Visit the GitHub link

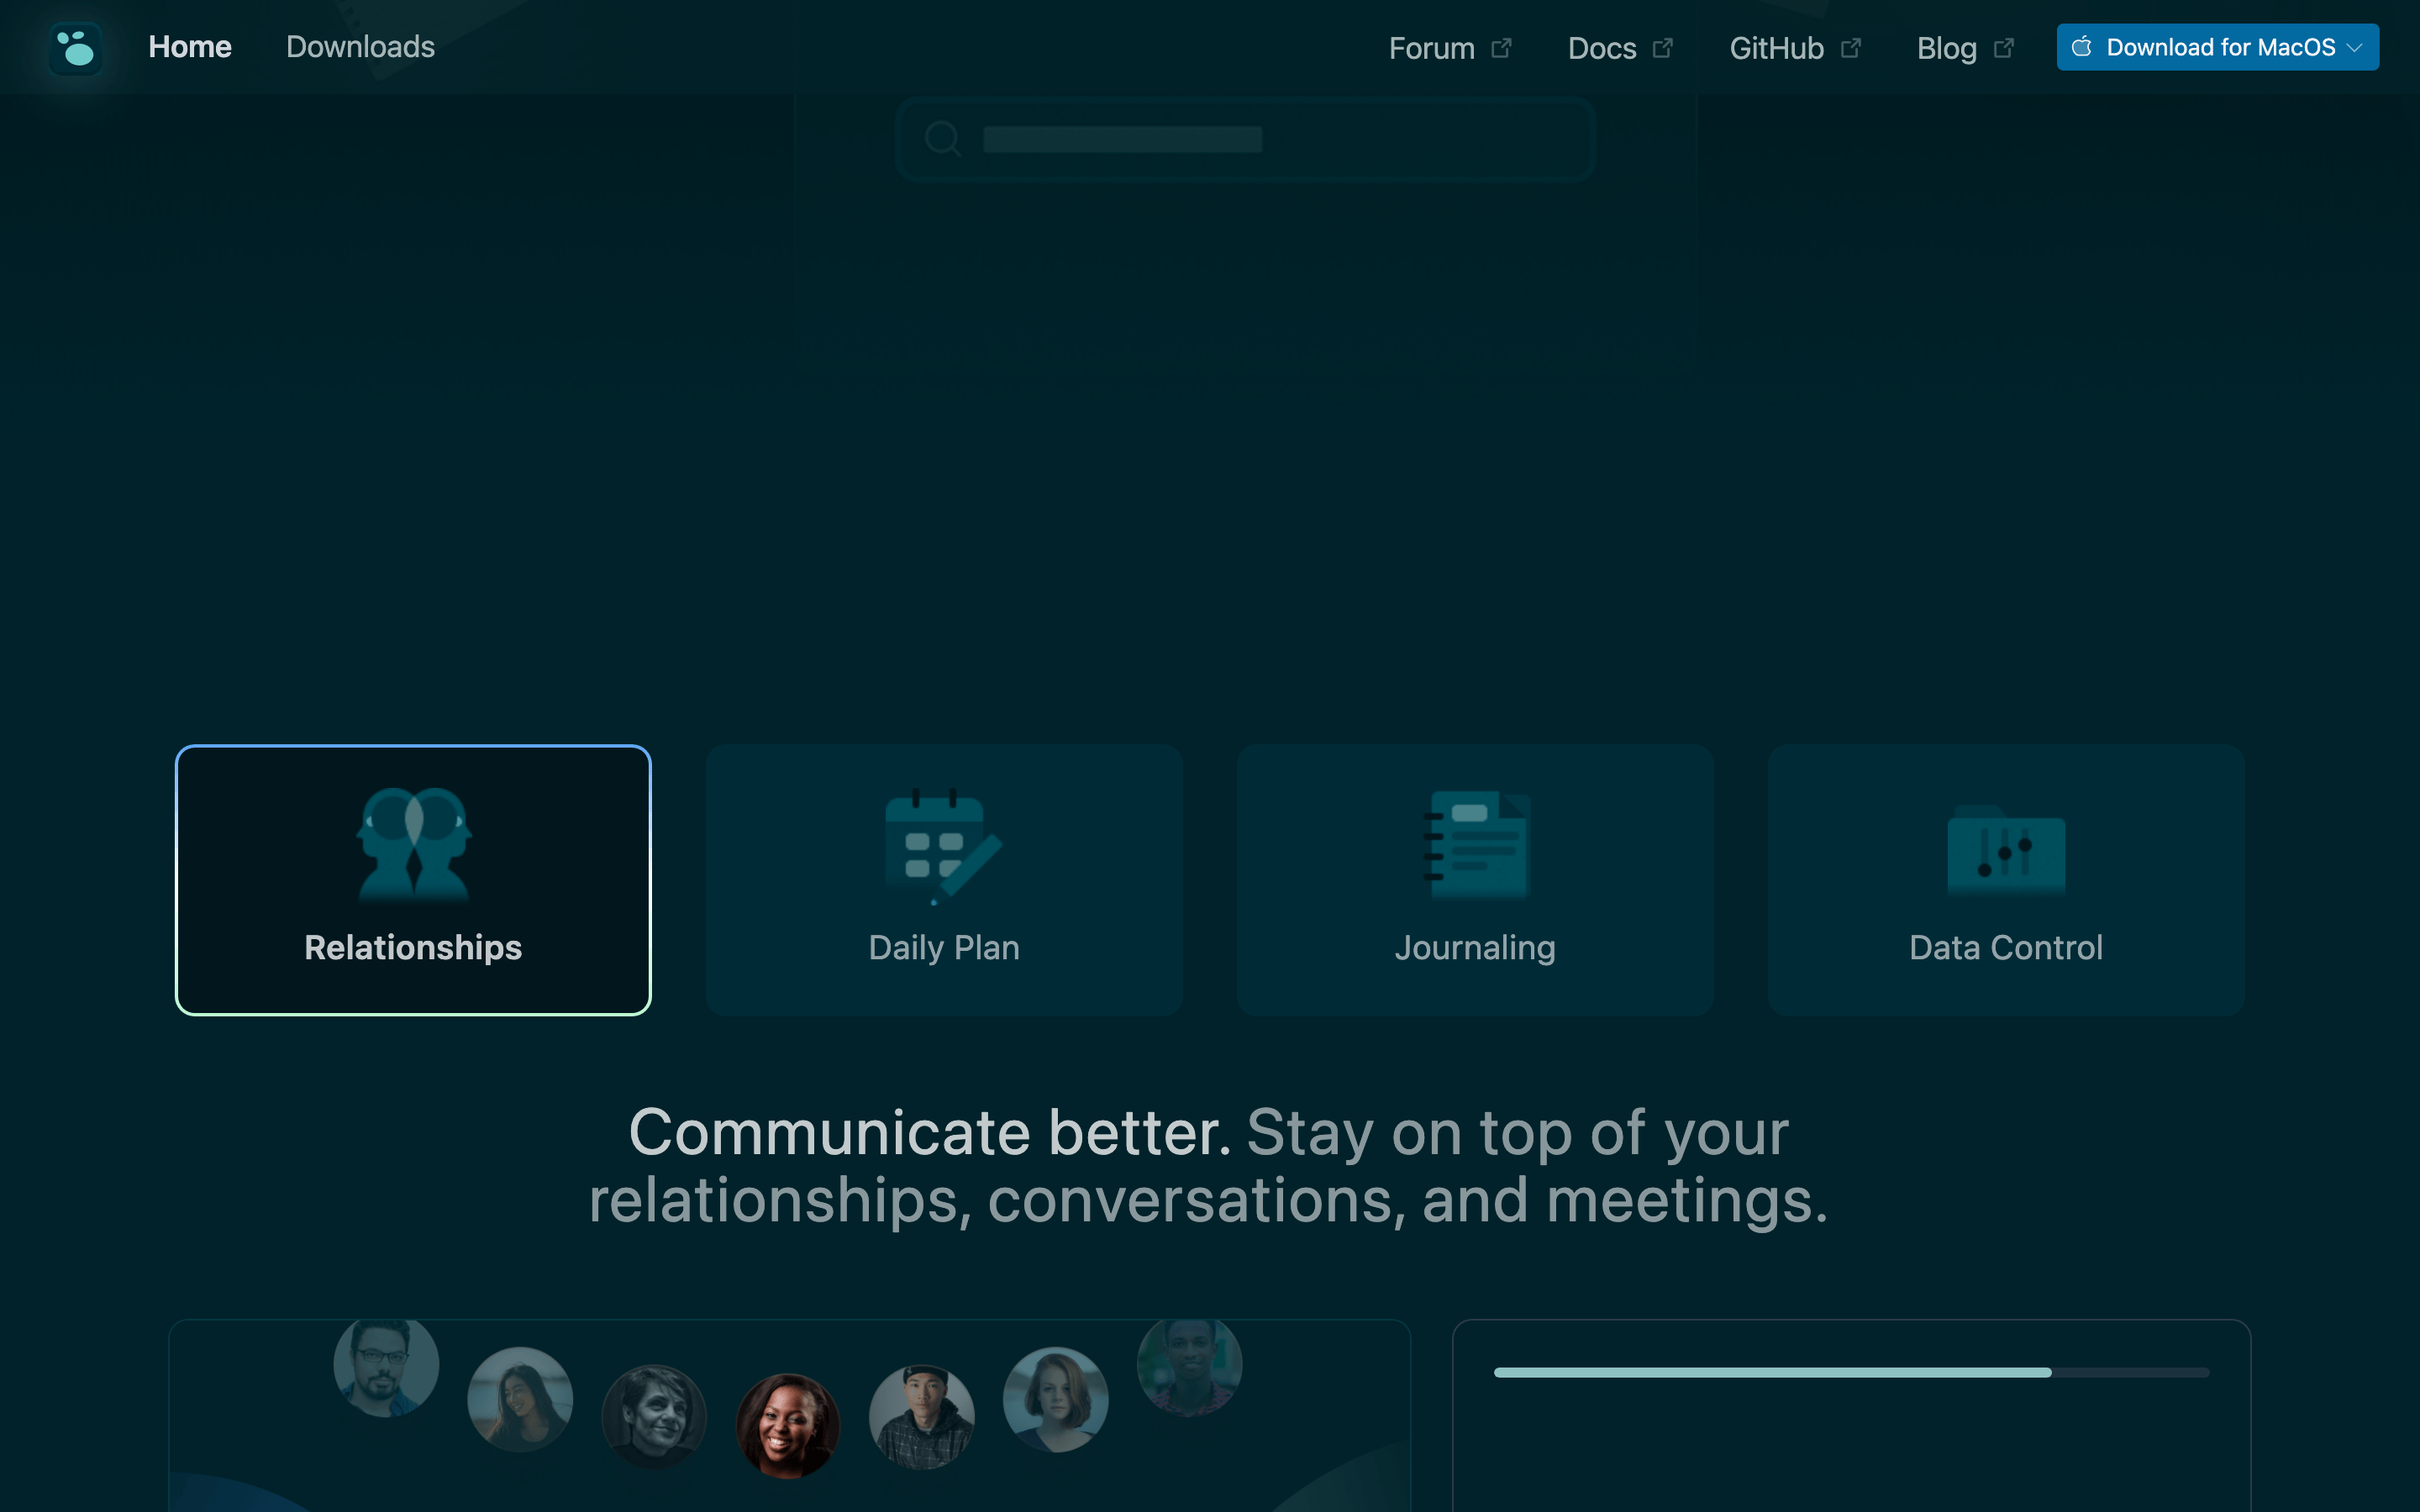pos(1776,48)
